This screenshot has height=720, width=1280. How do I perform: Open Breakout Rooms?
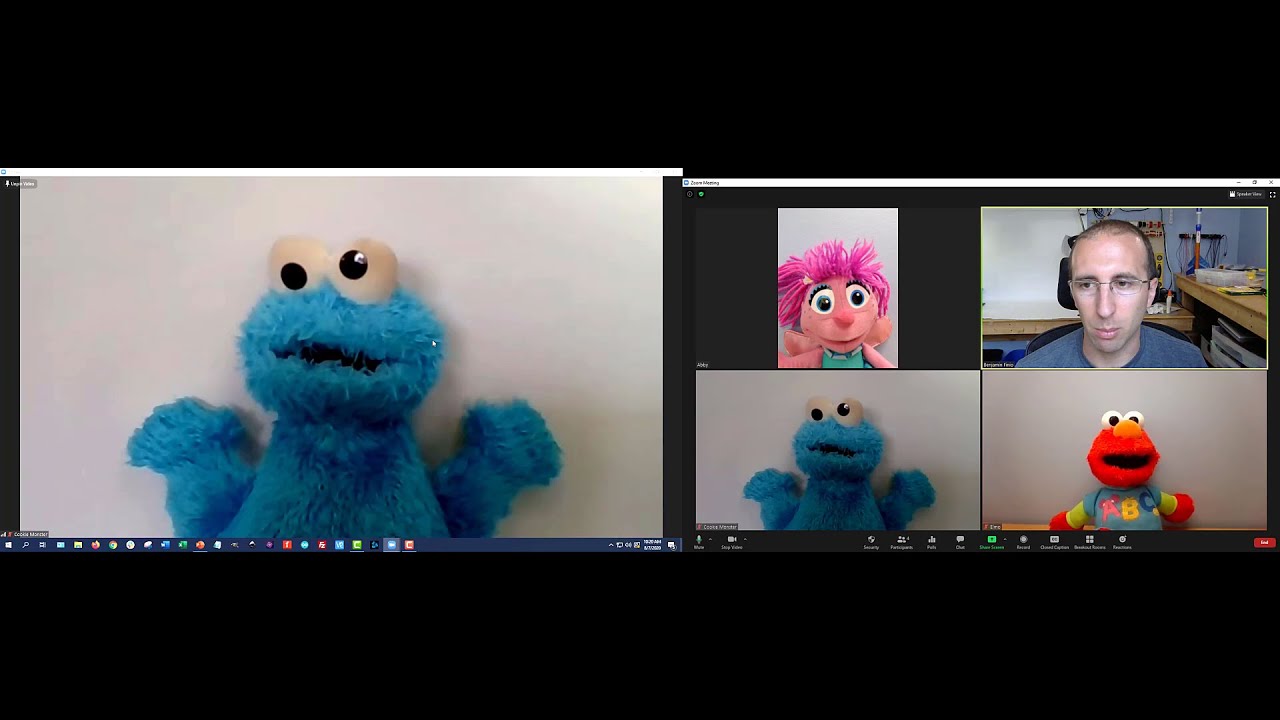[1090, 541]
